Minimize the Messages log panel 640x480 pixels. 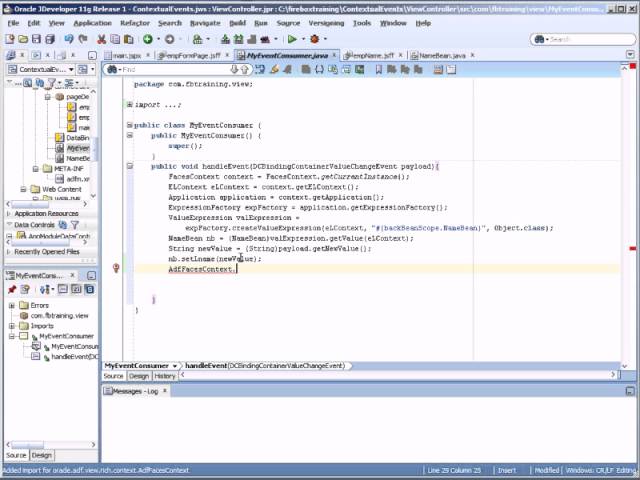(630, 391)
